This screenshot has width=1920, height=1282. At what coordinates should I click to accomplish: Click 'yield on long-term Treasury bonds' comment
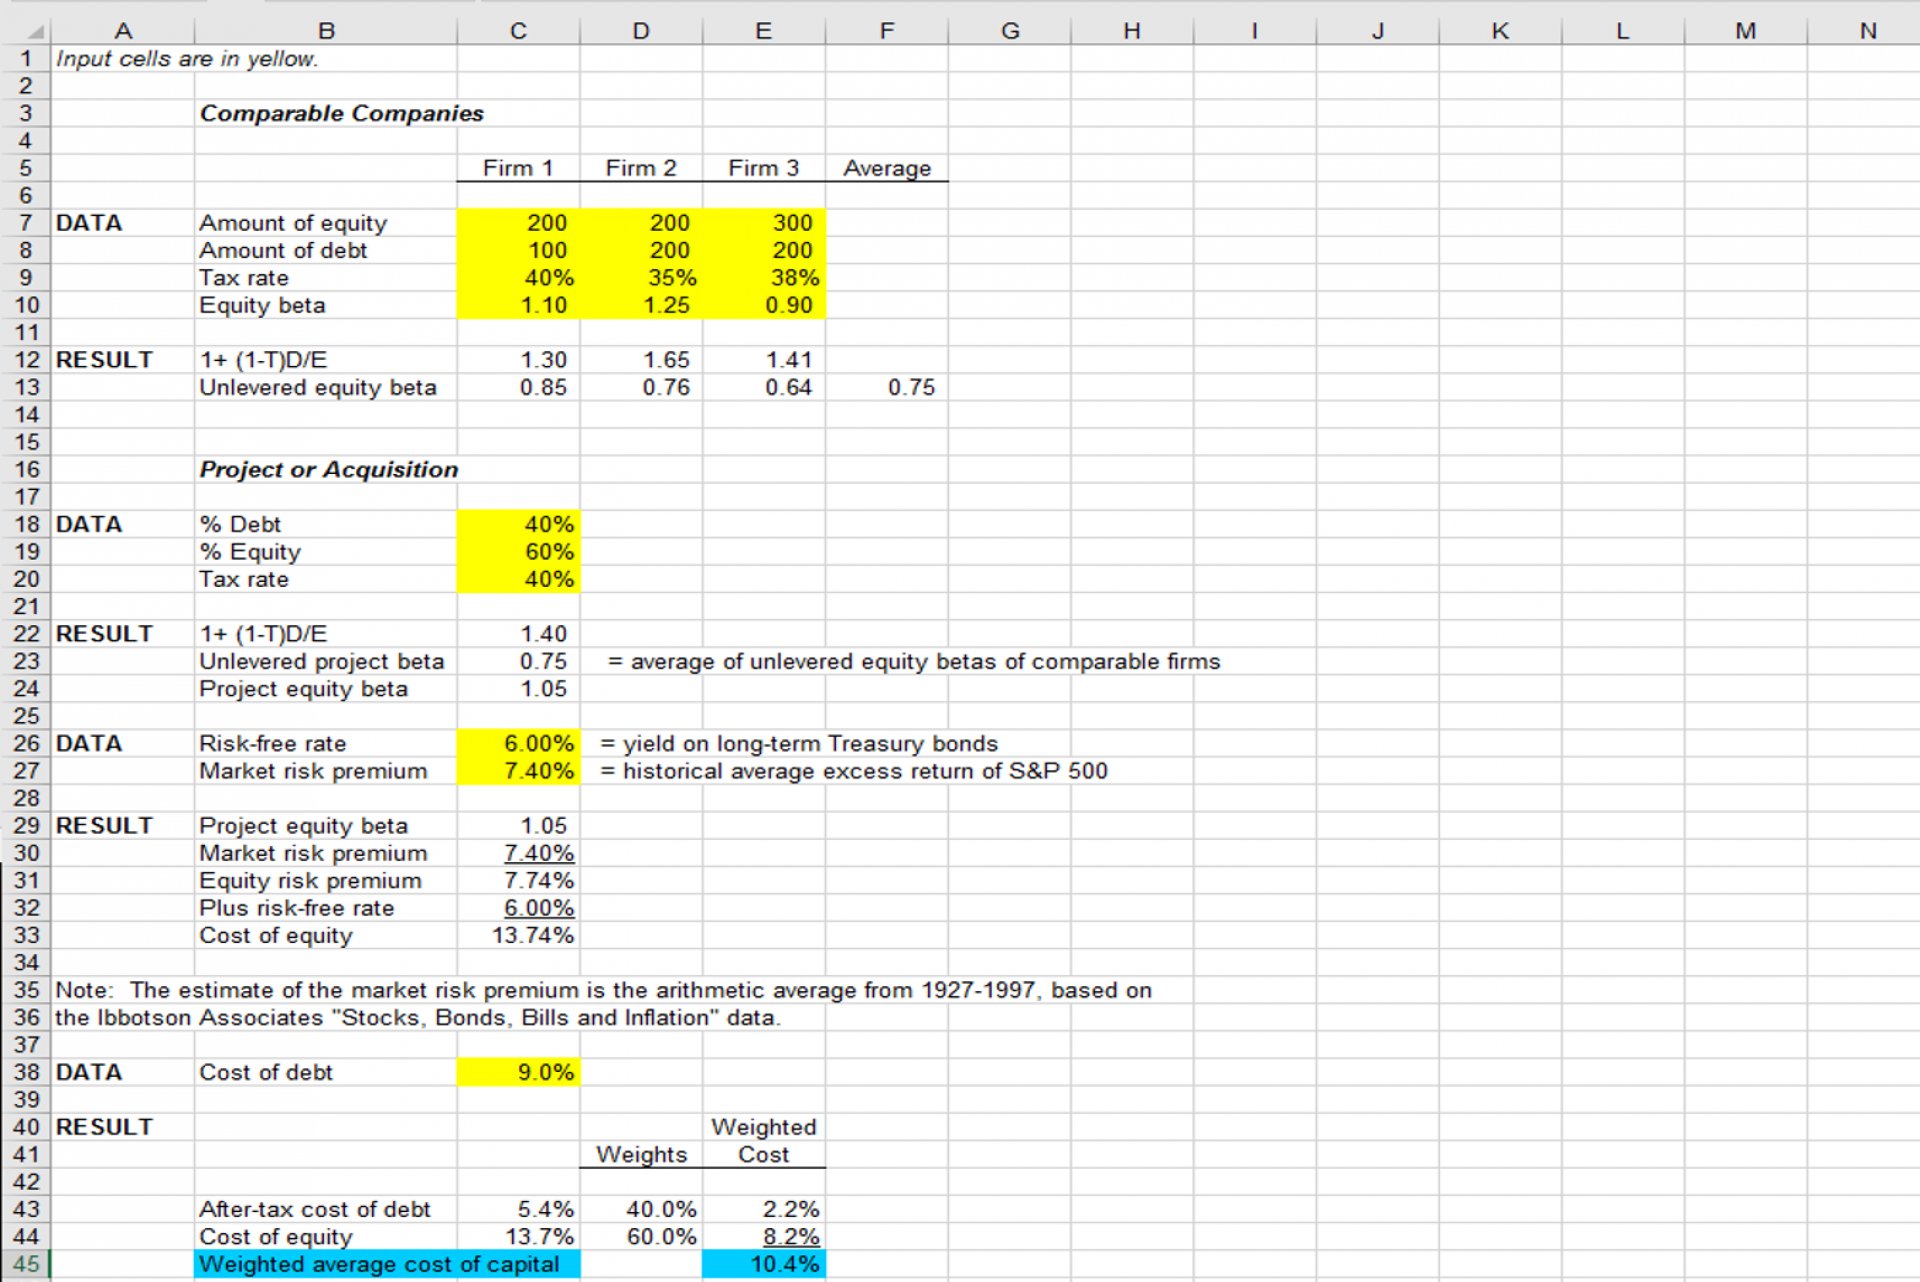799,744
